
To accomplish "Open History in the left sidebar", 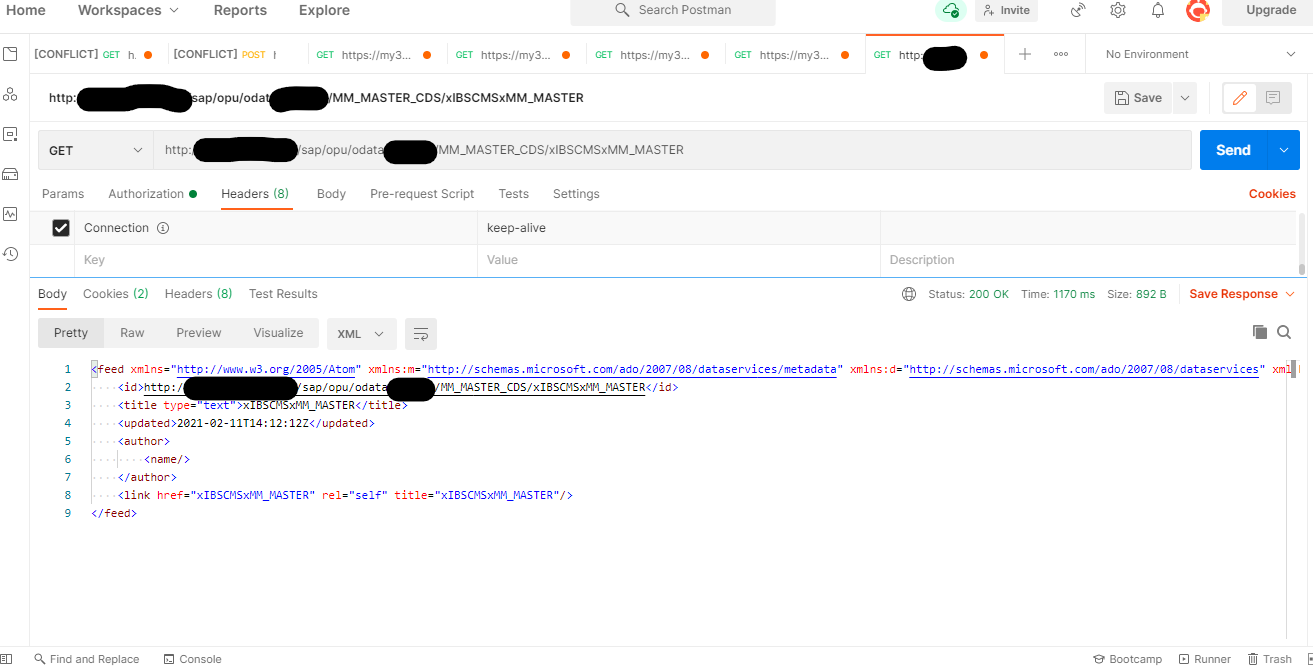I will point(11,254).
